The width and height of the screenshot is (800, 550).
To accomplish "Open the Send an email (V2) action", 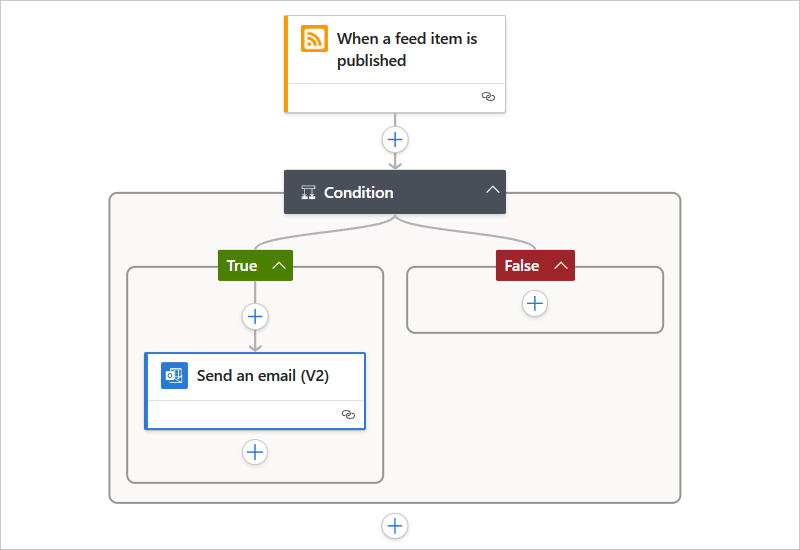I will 263,376.
